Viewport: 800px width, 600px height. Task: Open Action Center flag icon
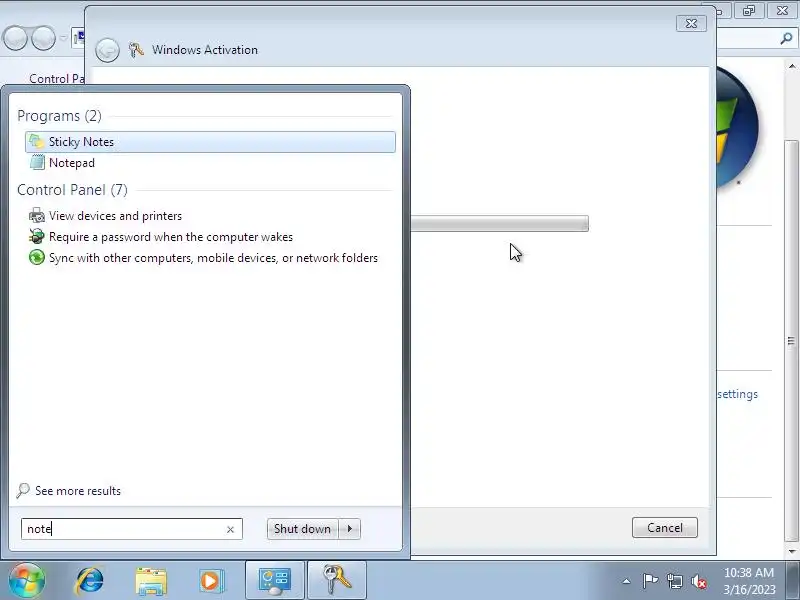650,581
